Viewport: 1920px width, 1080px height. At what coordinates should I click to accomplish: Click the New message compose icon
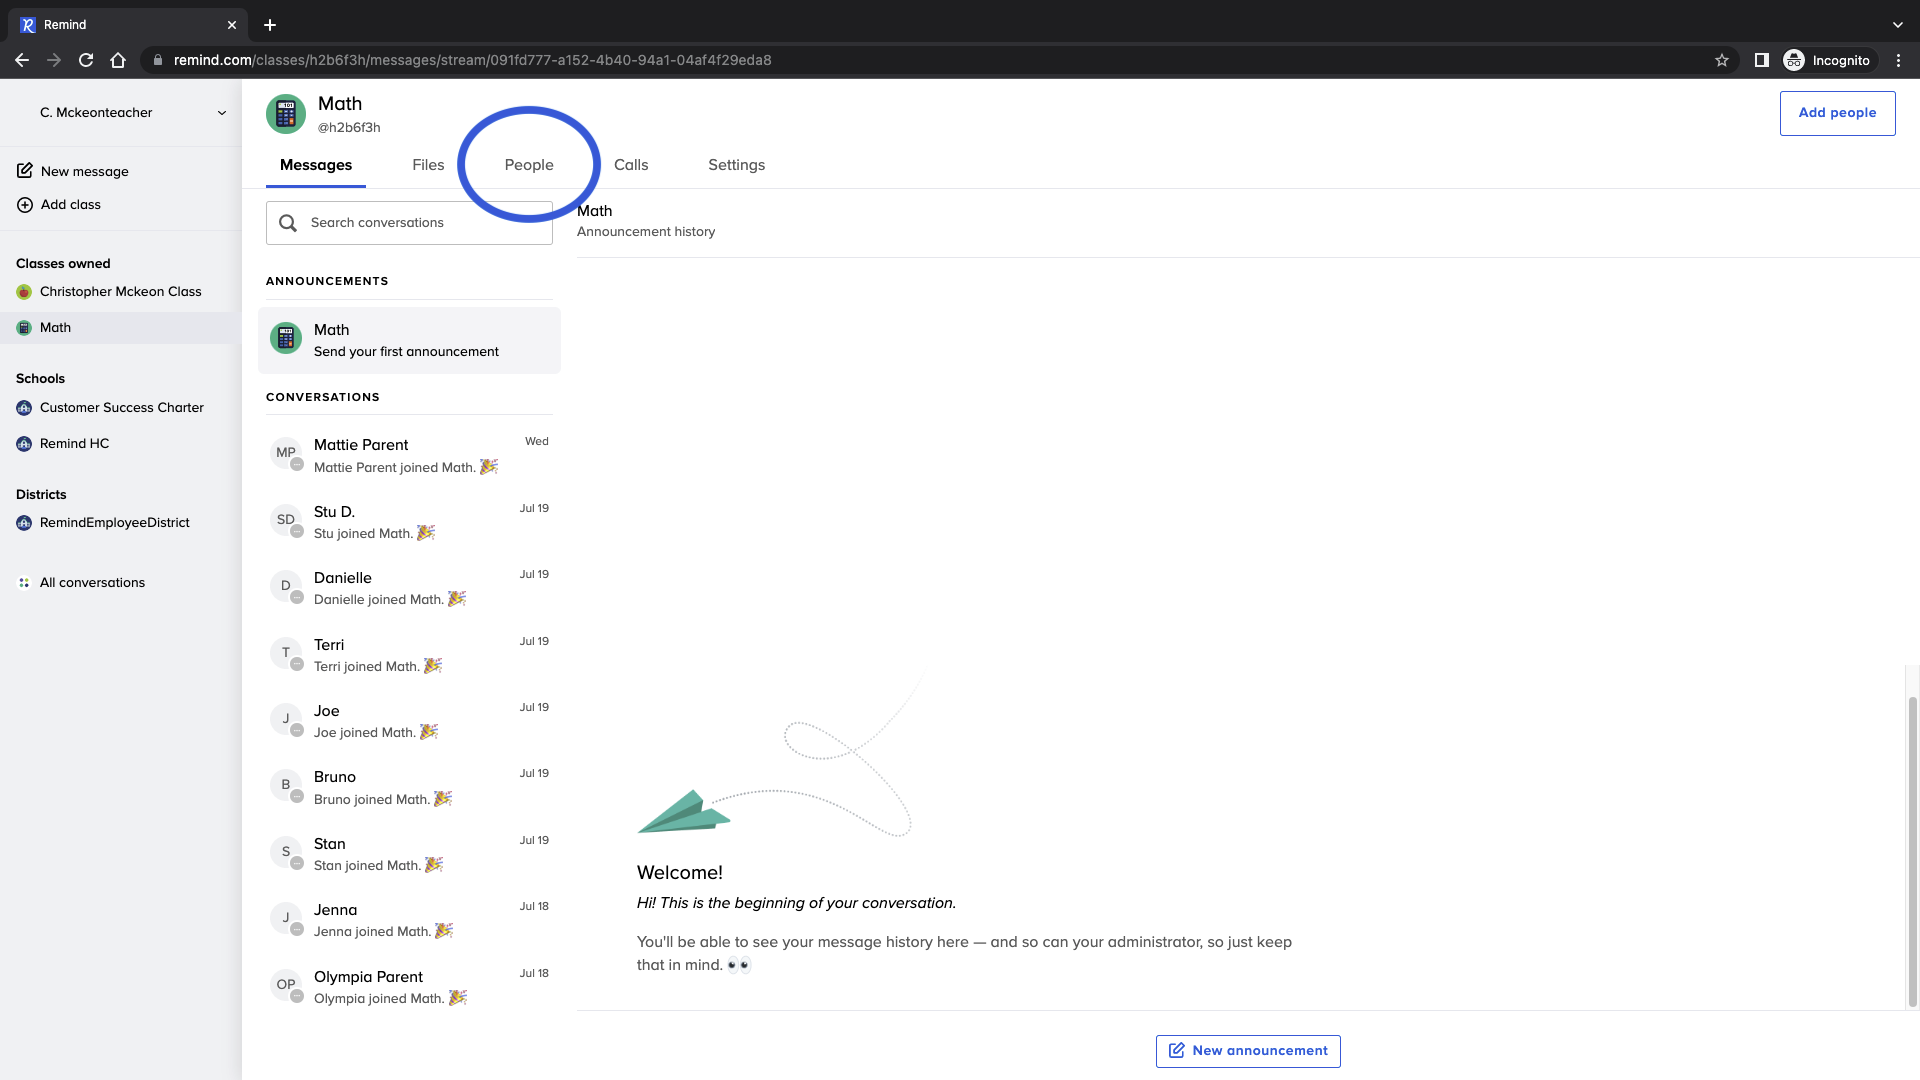[25, 171]
